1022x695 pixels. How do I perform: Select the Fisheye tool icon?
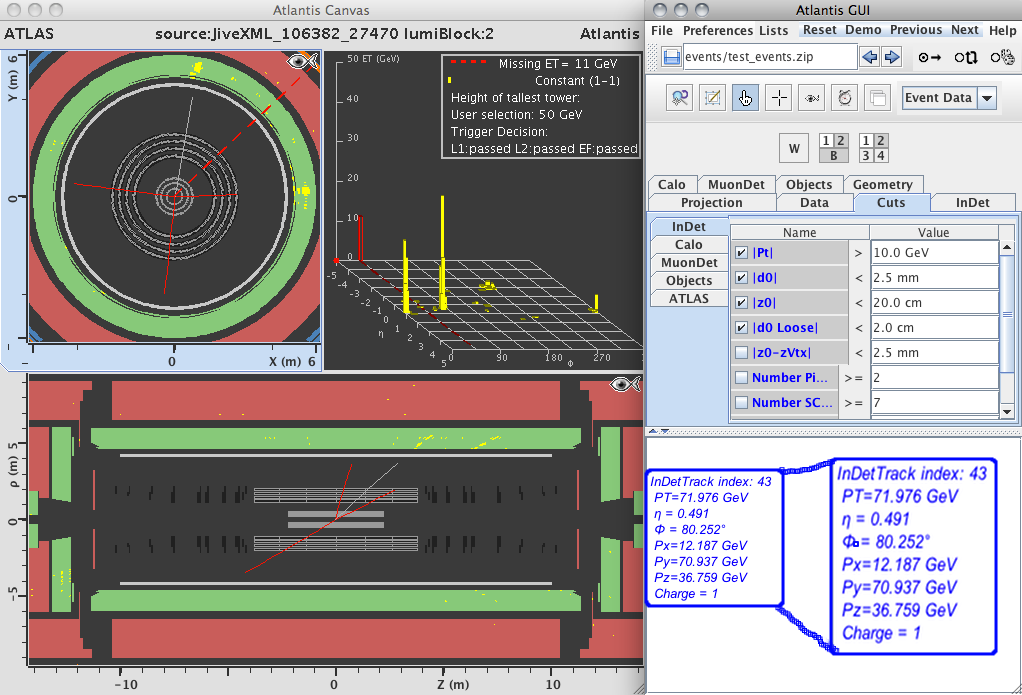[x=812, y=98]
